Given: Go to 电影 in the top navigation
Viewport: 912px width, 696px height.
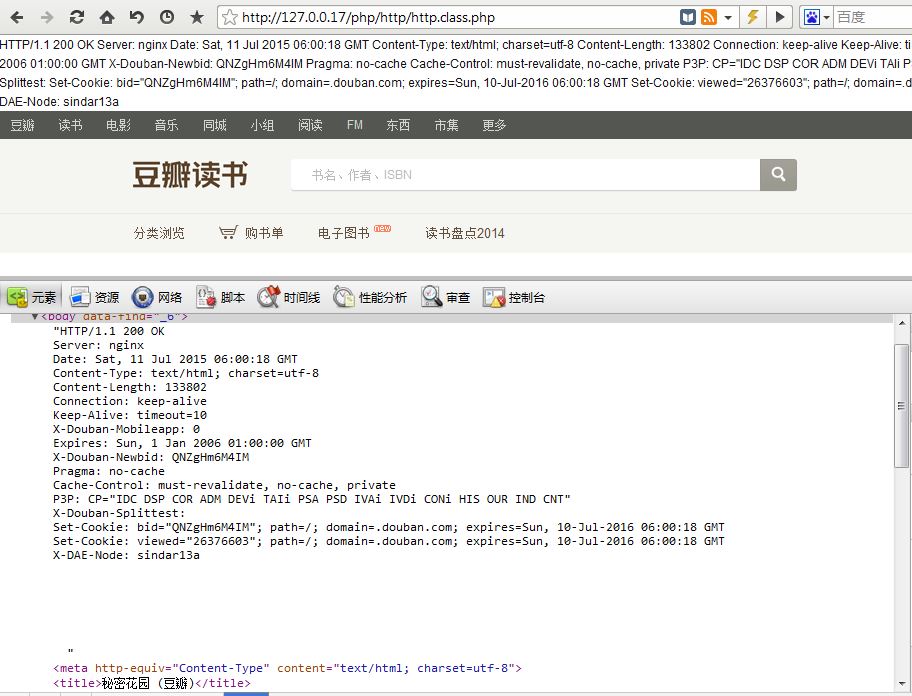Looking at the screenshot, I should 119,125.
